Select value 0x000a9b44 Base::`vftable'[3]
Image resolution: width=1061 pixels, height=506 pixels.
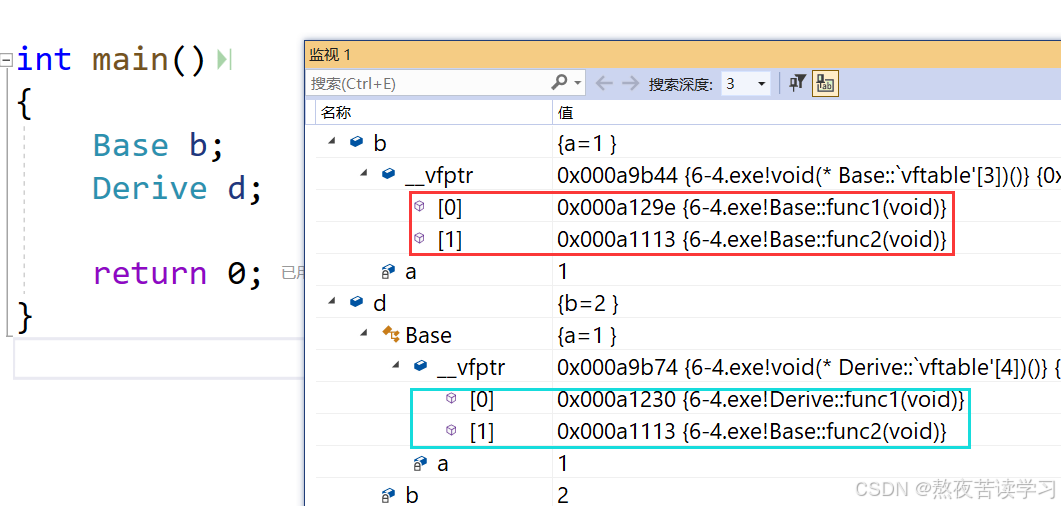click(809, 175)
